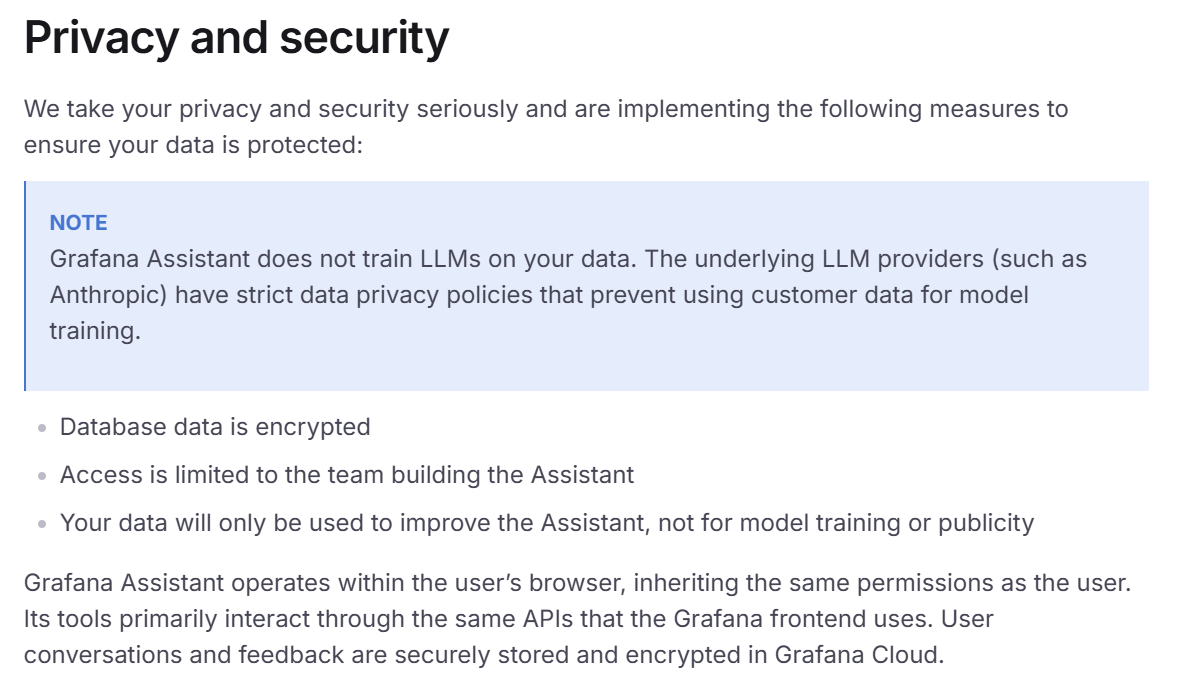Screen dimensions: 1197x681
Task: Click the "Privacy and security" heading
Action: click(236, 39)
